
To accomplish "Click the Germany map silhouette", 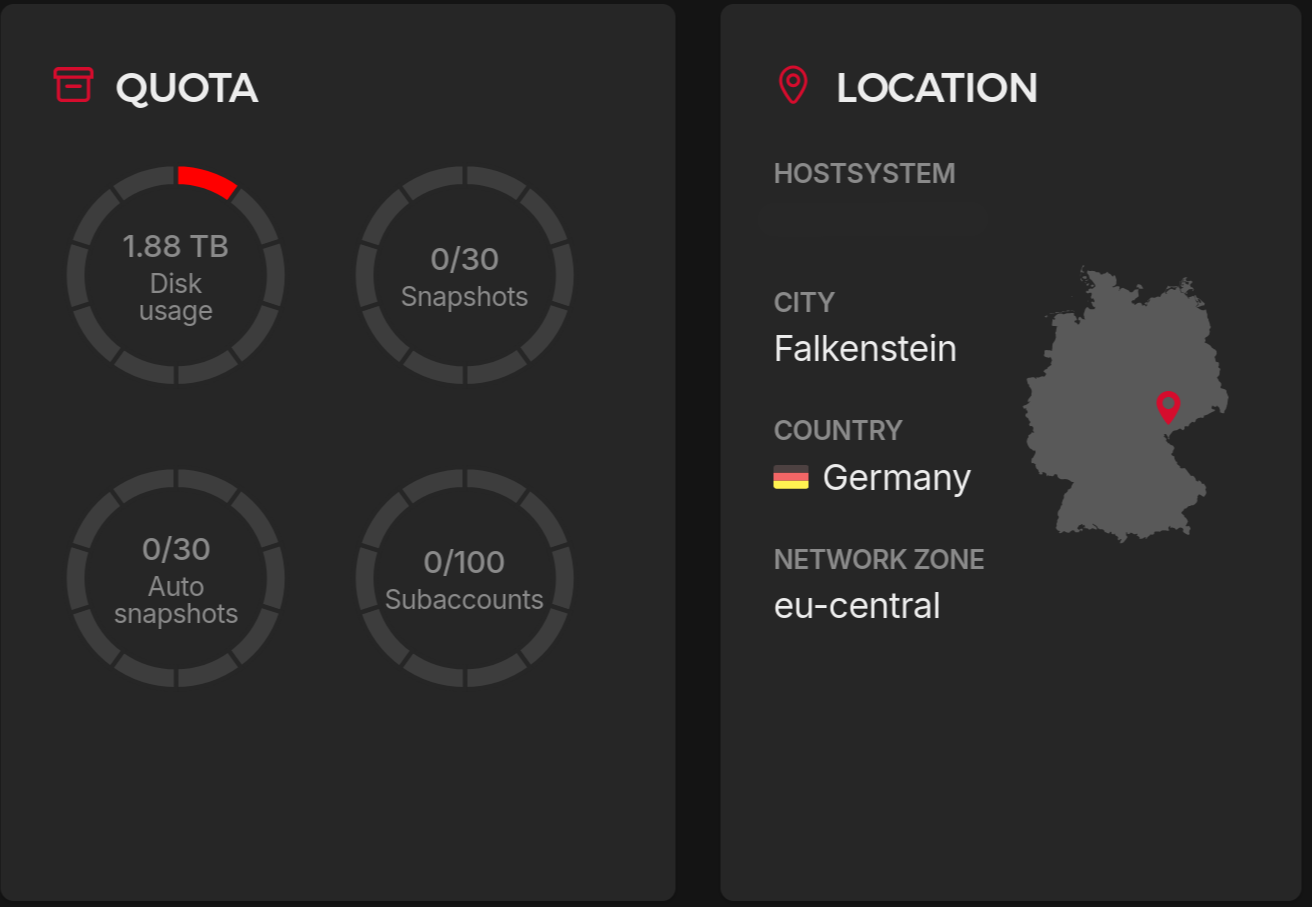I will 1110,440.
